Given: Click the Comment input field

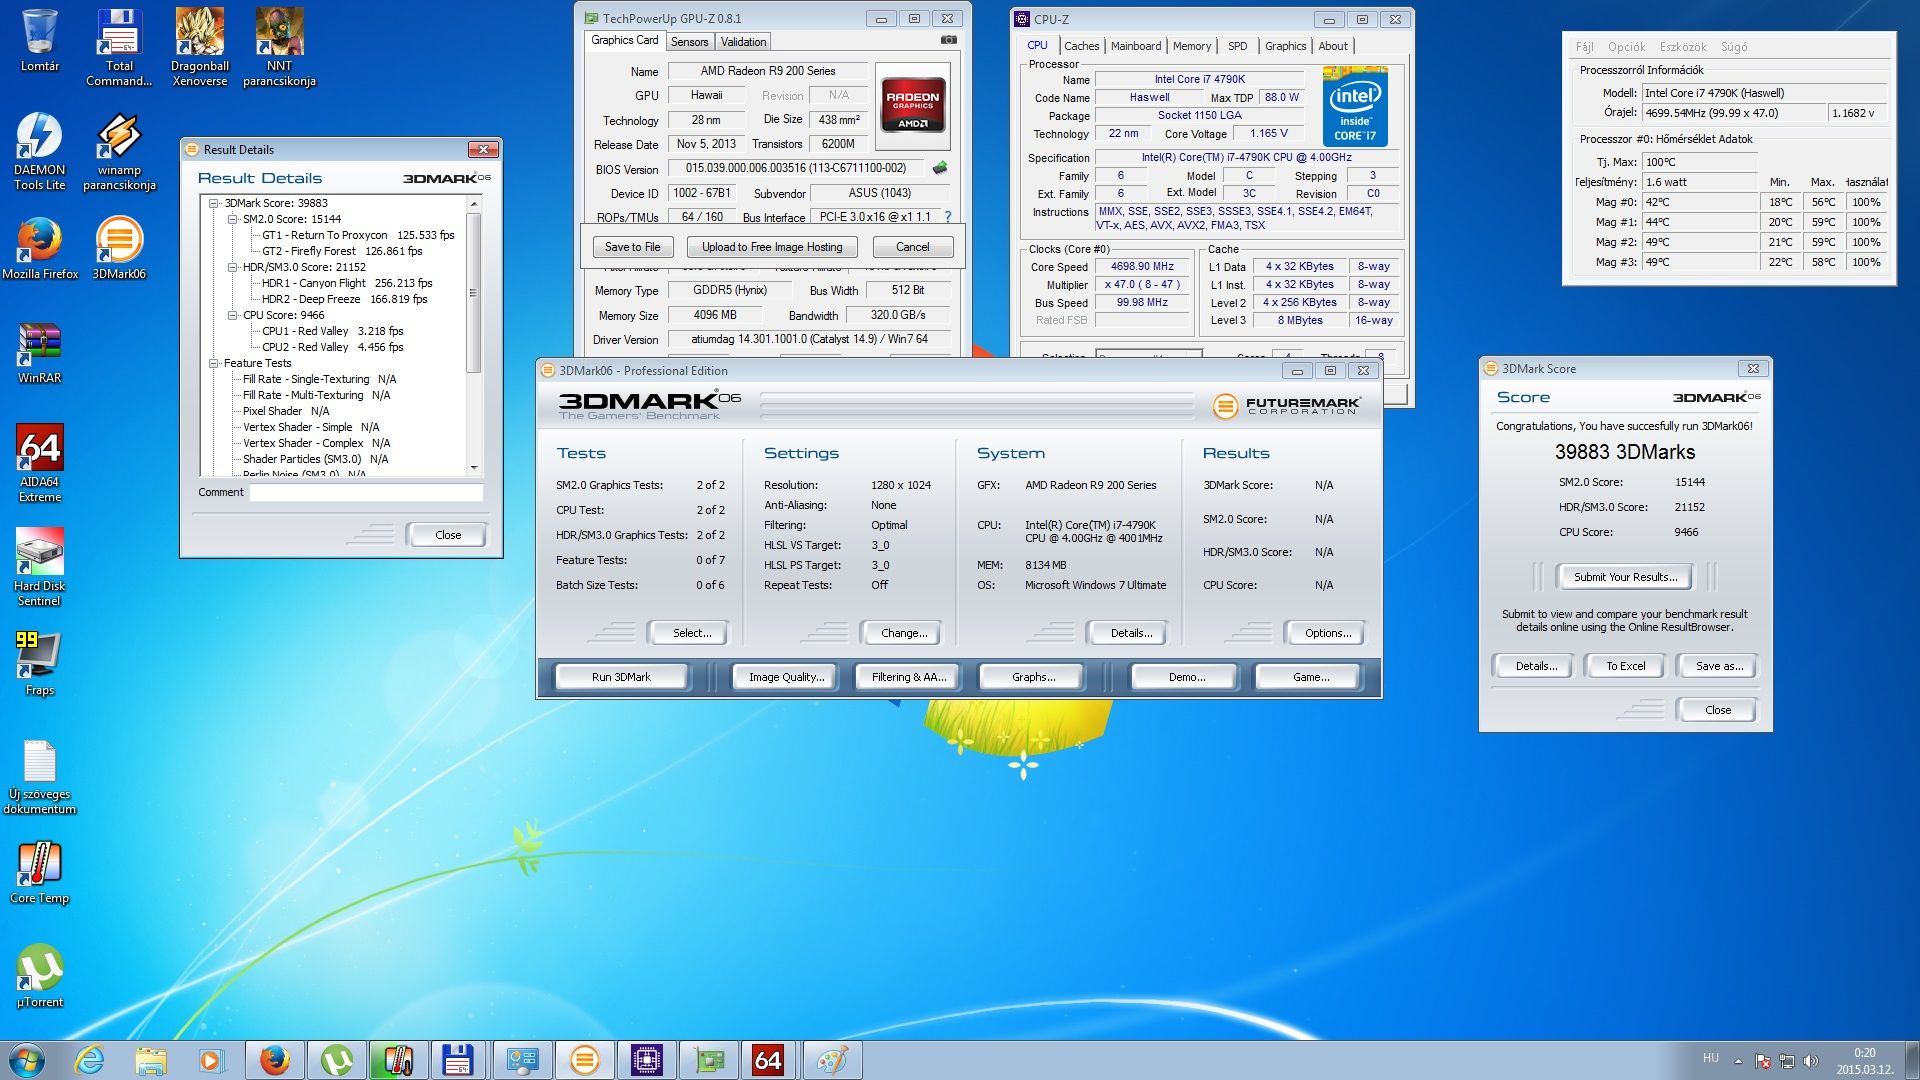Looking at the screenshot, I should (x=366, y=492).
